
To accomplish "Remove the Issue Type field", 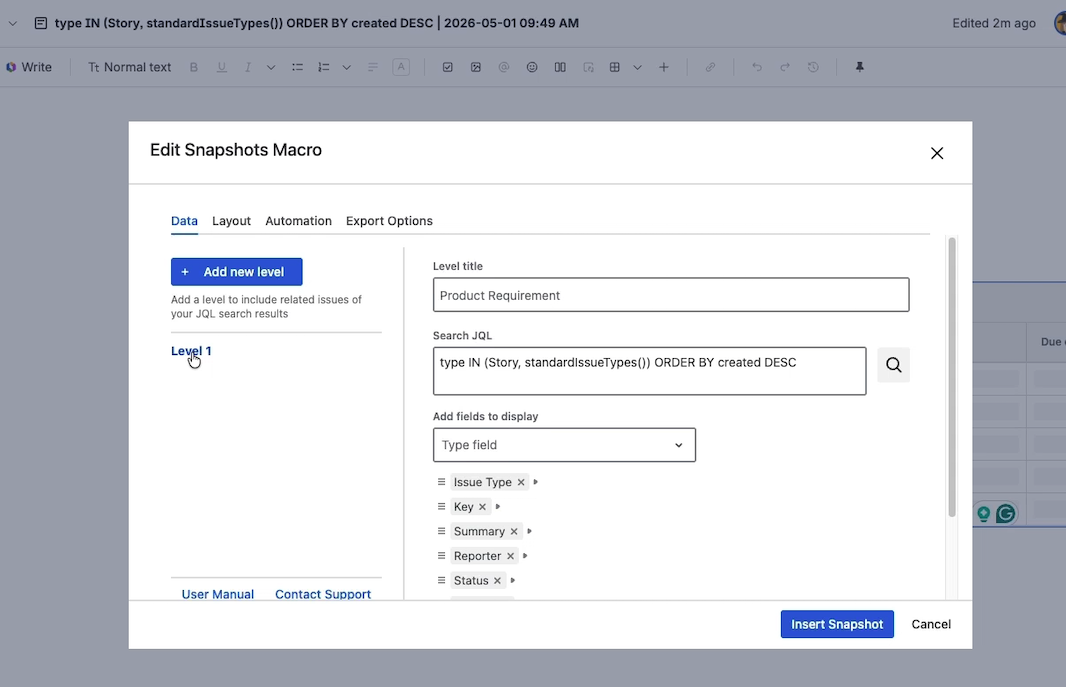I will point(521,482).
